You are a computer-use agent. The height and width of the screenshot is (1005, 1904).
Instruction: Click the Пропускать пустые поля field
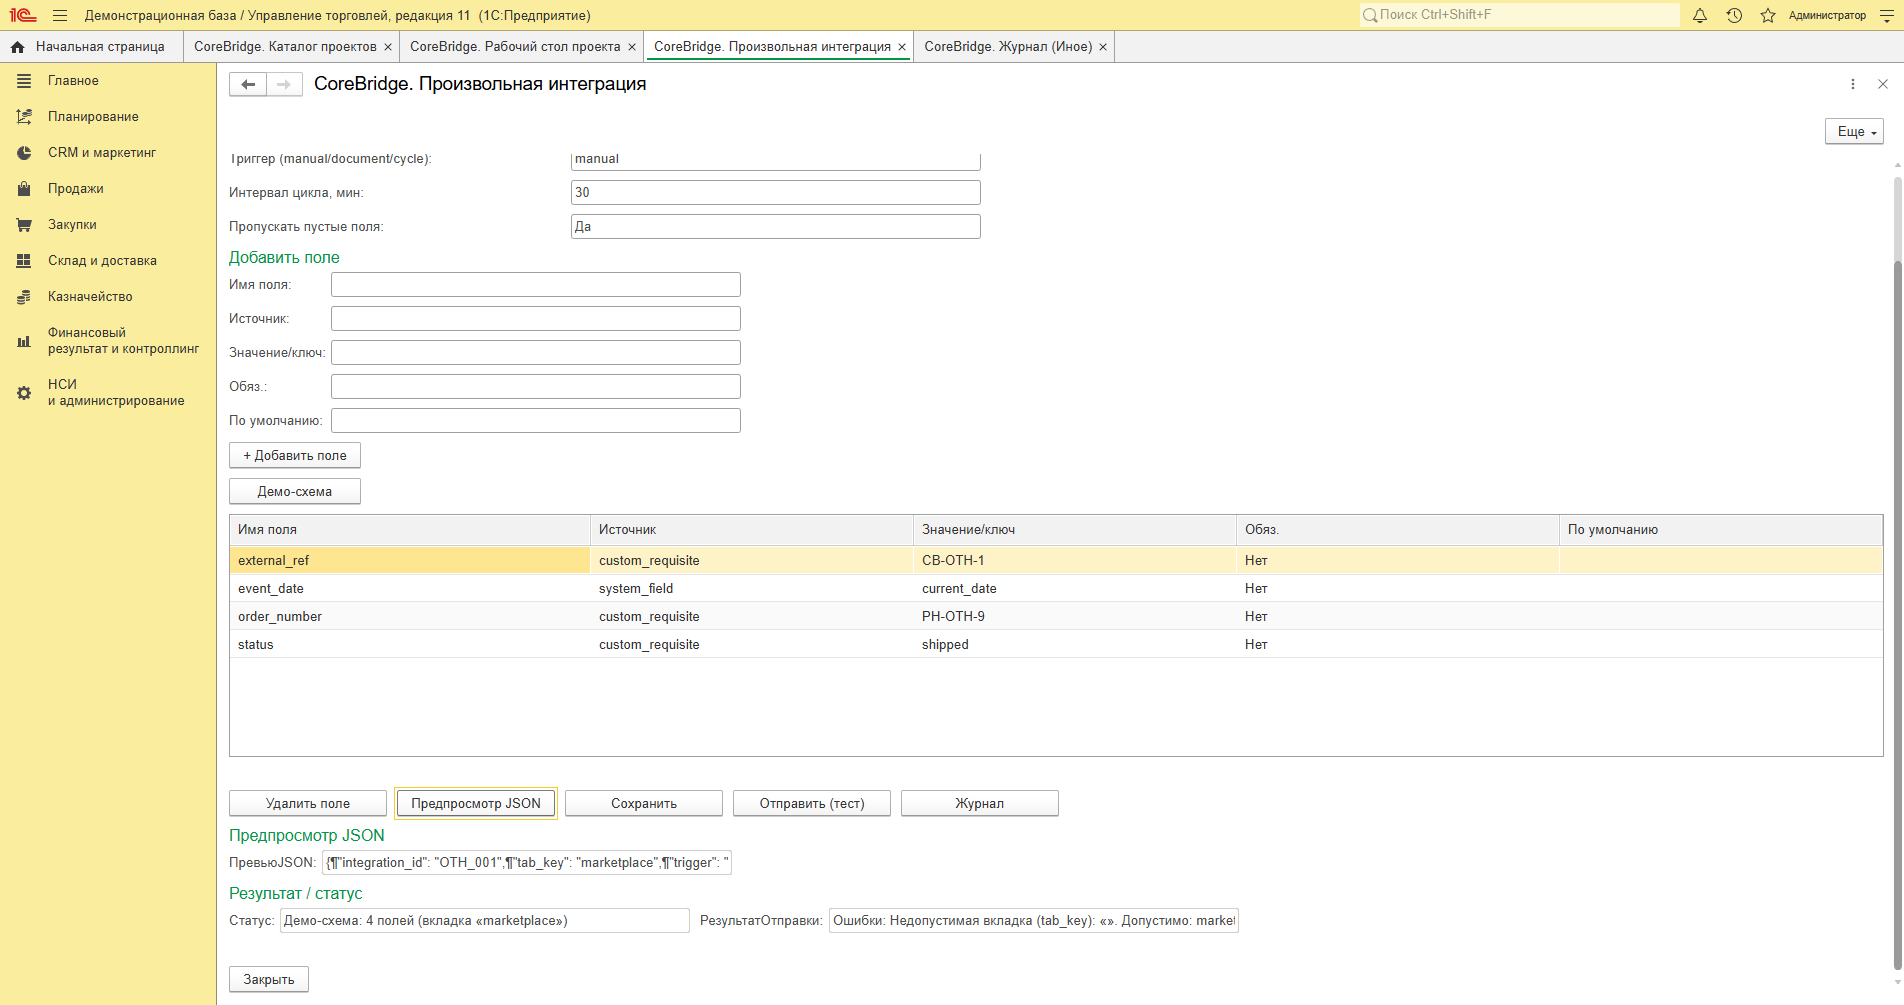tap(776, 227)
